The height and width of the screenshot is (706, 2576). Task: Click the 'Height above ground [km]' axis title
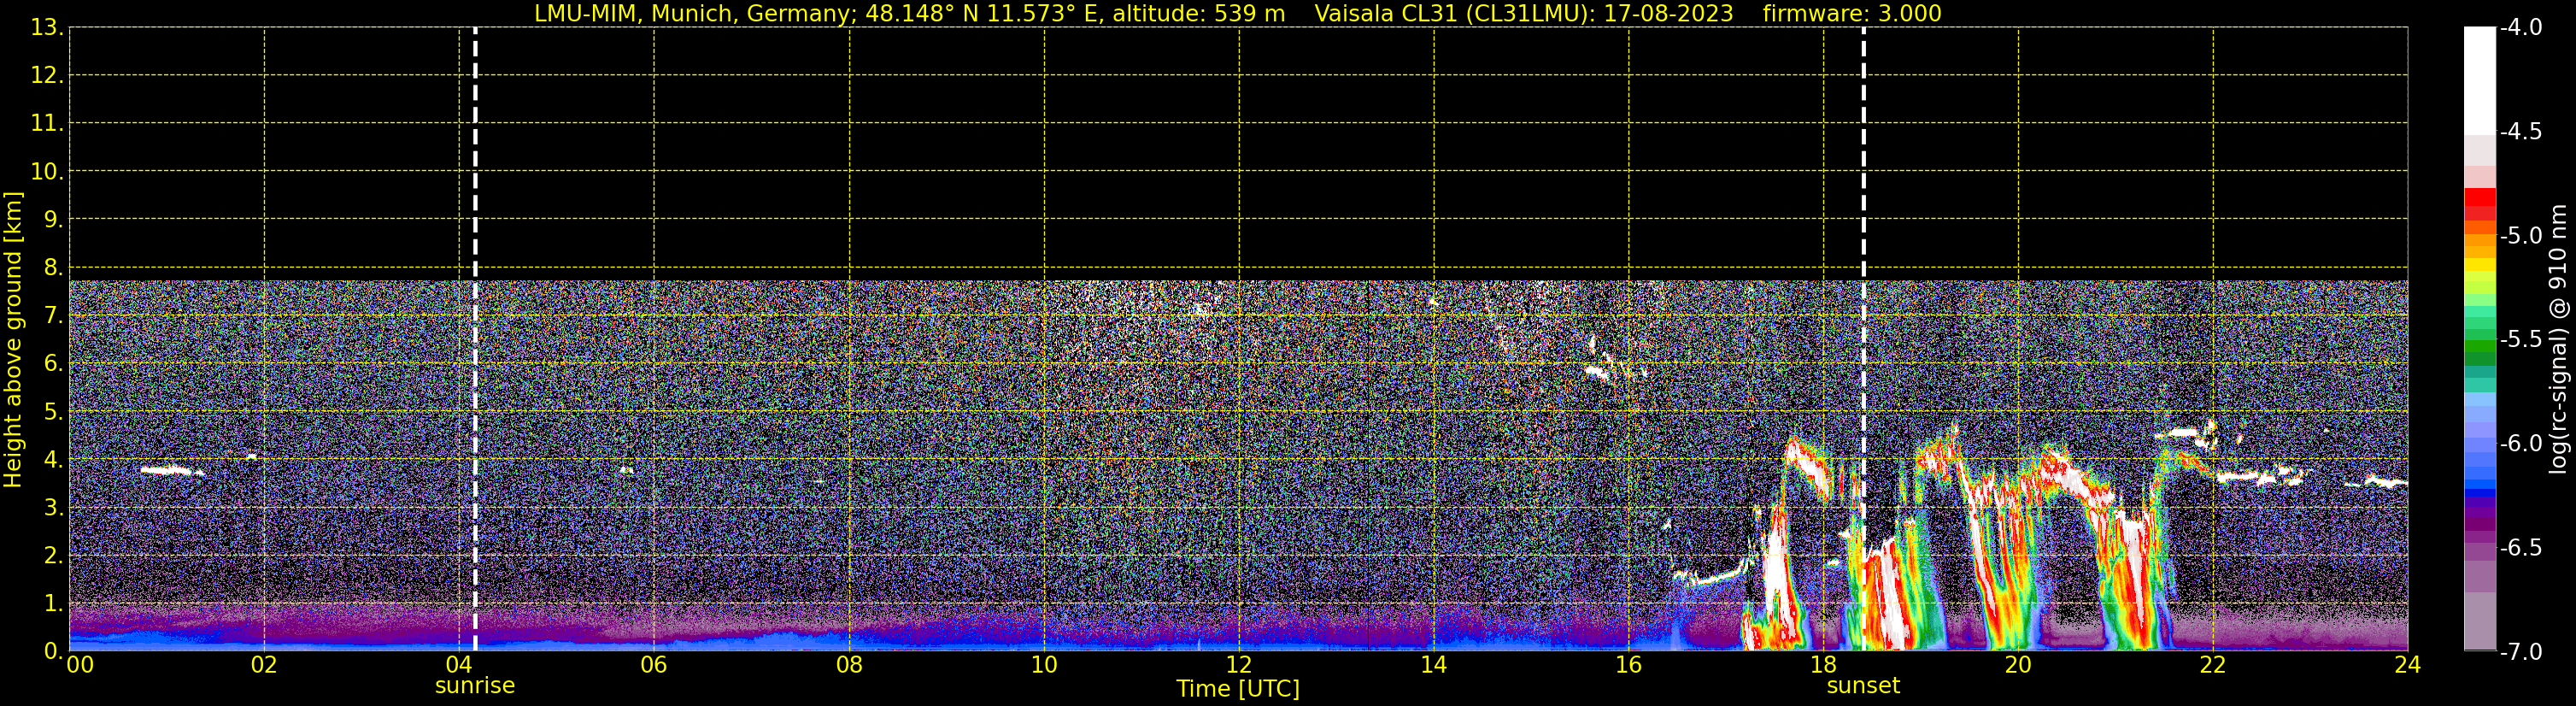[x=13, y=340]
